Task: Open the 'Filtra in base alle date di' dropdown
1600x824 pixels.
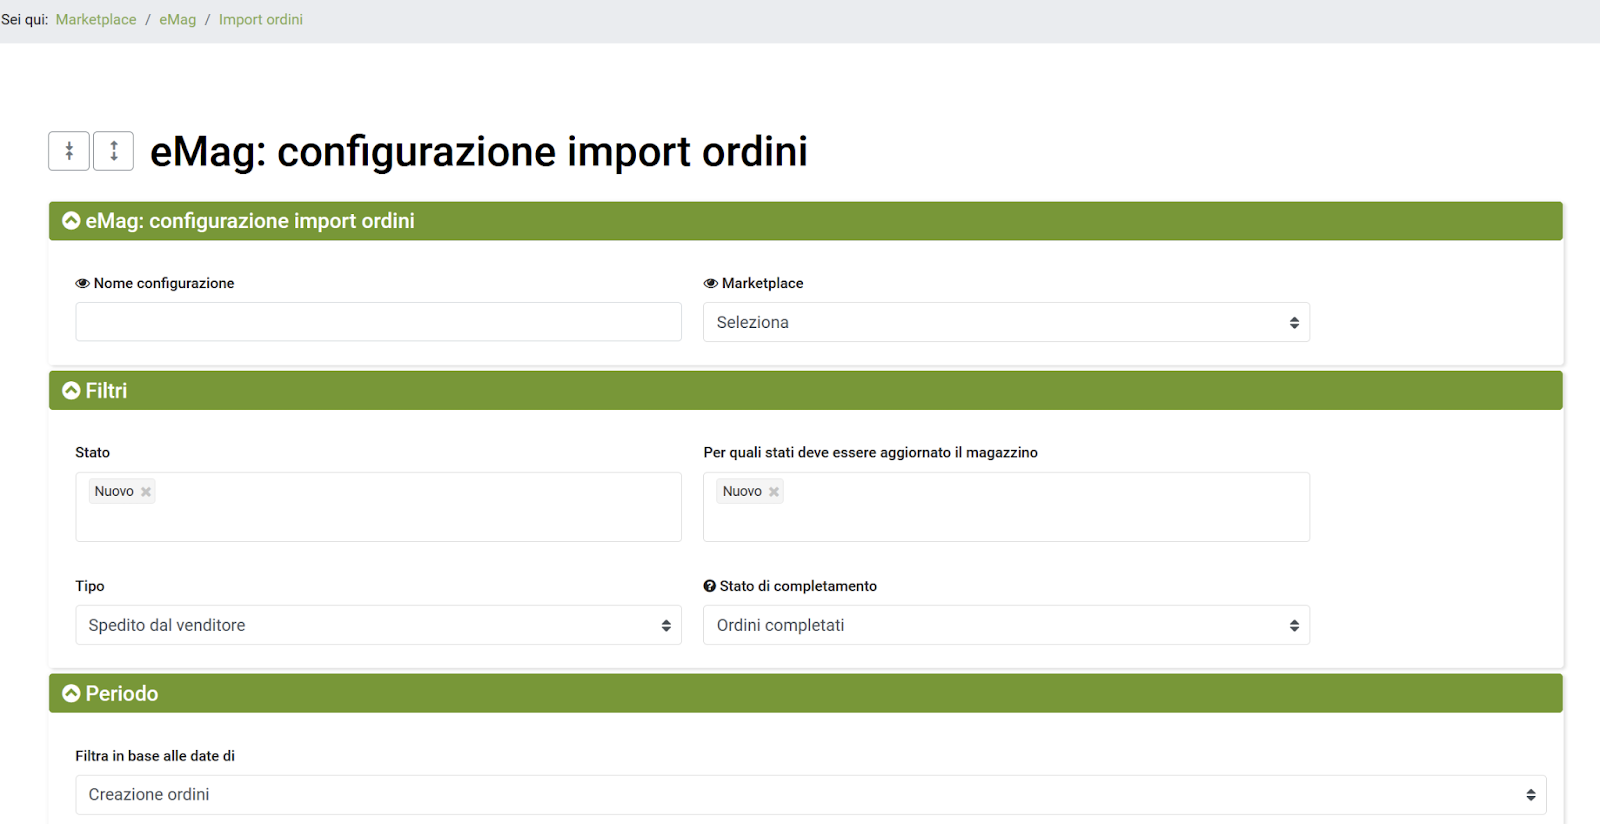Action: pos(810,795)
